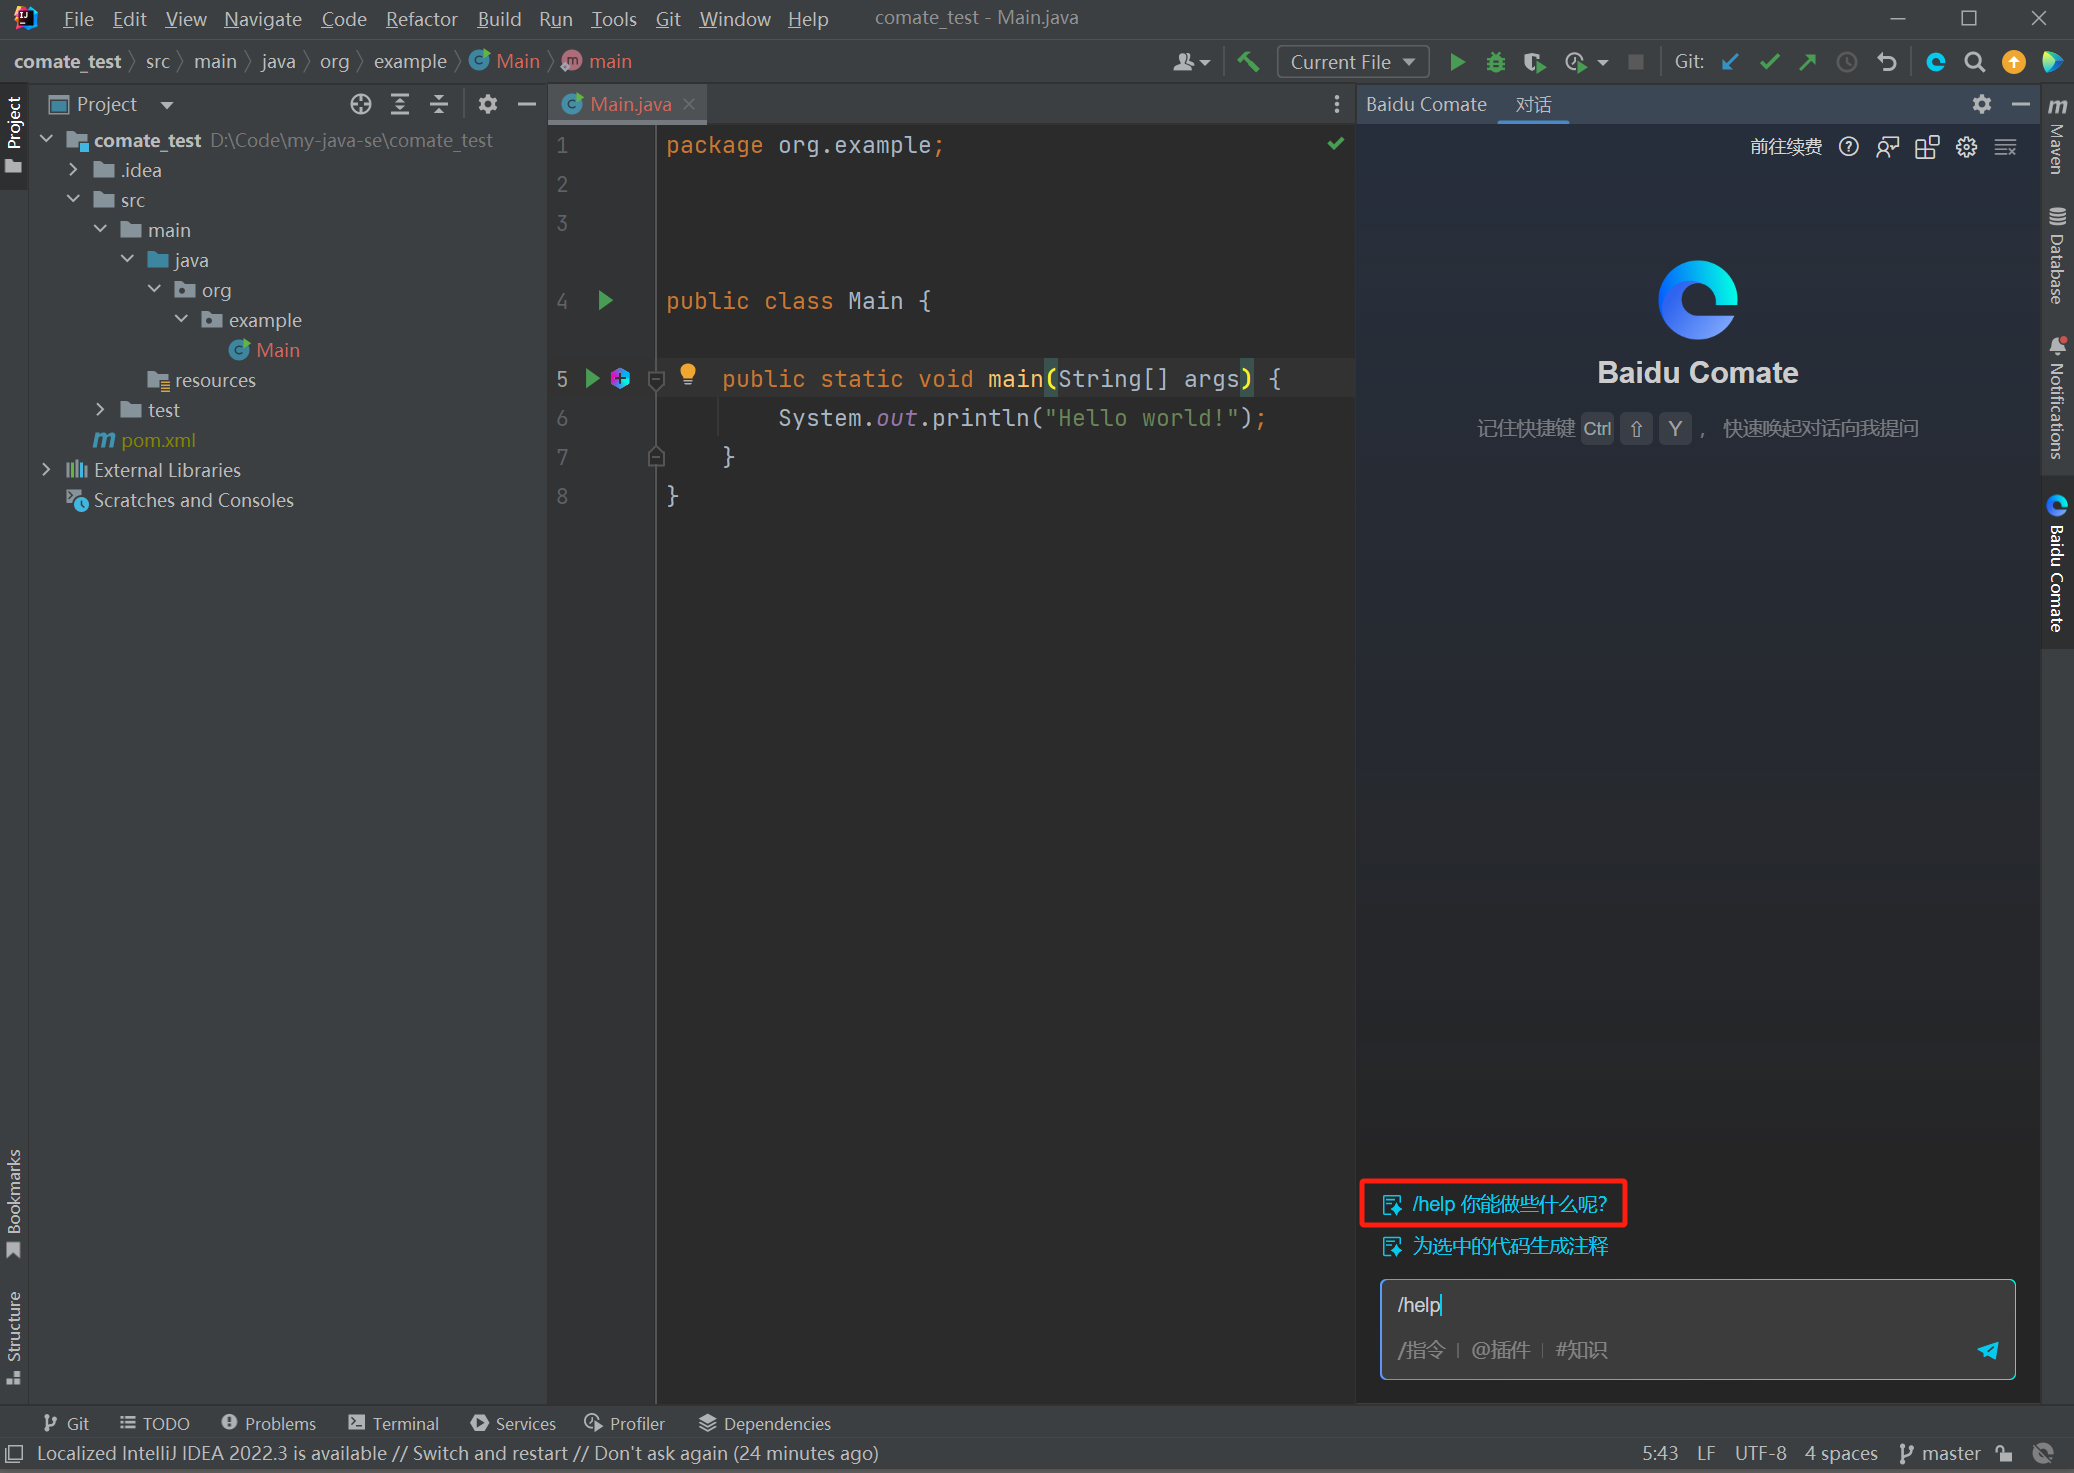Click the /help 你能做些什么呢 suggestion
Screen dimensions: 2074x1473
pyautogui.click(x=1508, y=1204)
